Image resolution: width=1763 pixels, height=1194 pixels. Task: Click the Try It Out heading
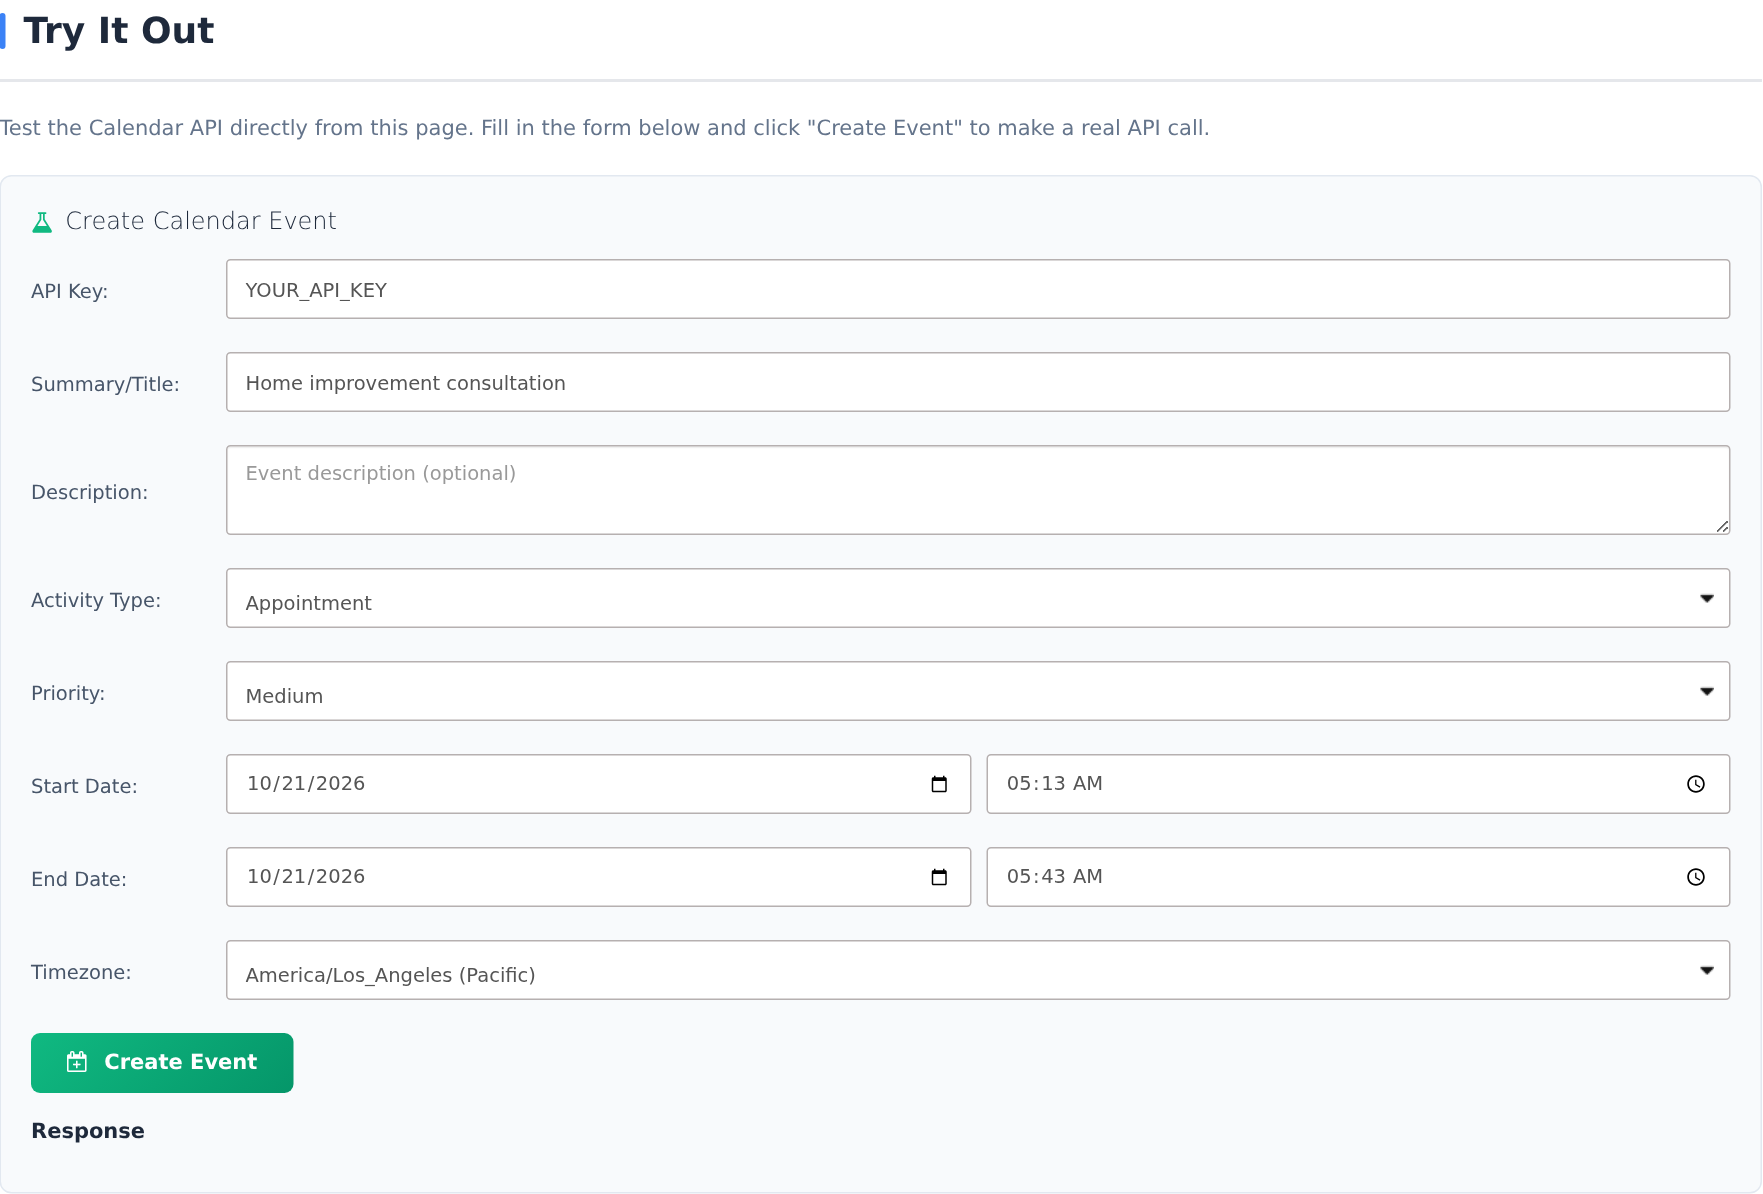[118, 31]
